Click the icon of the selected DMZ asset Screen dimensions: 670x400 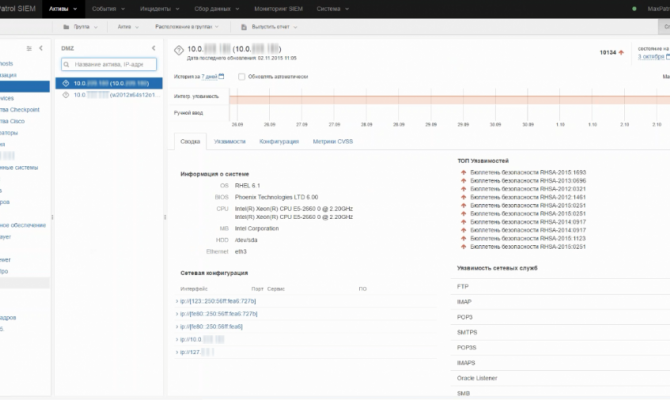click(x=66, y=84)
